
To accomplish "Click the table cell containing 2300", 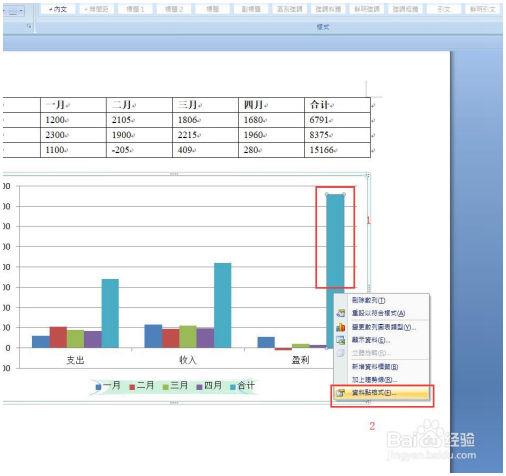I will [x=73, y=135].
